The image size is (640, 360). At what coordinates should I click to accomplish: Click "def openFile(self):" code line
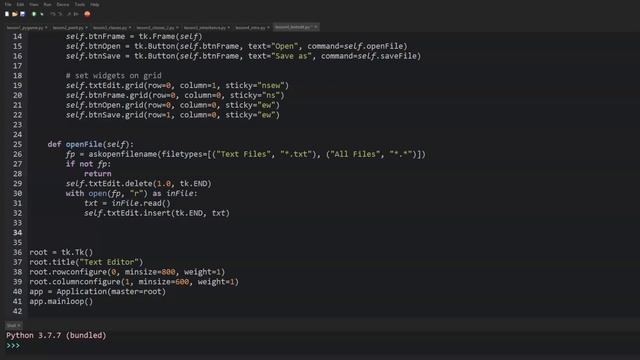pyautogui.click(x=91, y=144)
